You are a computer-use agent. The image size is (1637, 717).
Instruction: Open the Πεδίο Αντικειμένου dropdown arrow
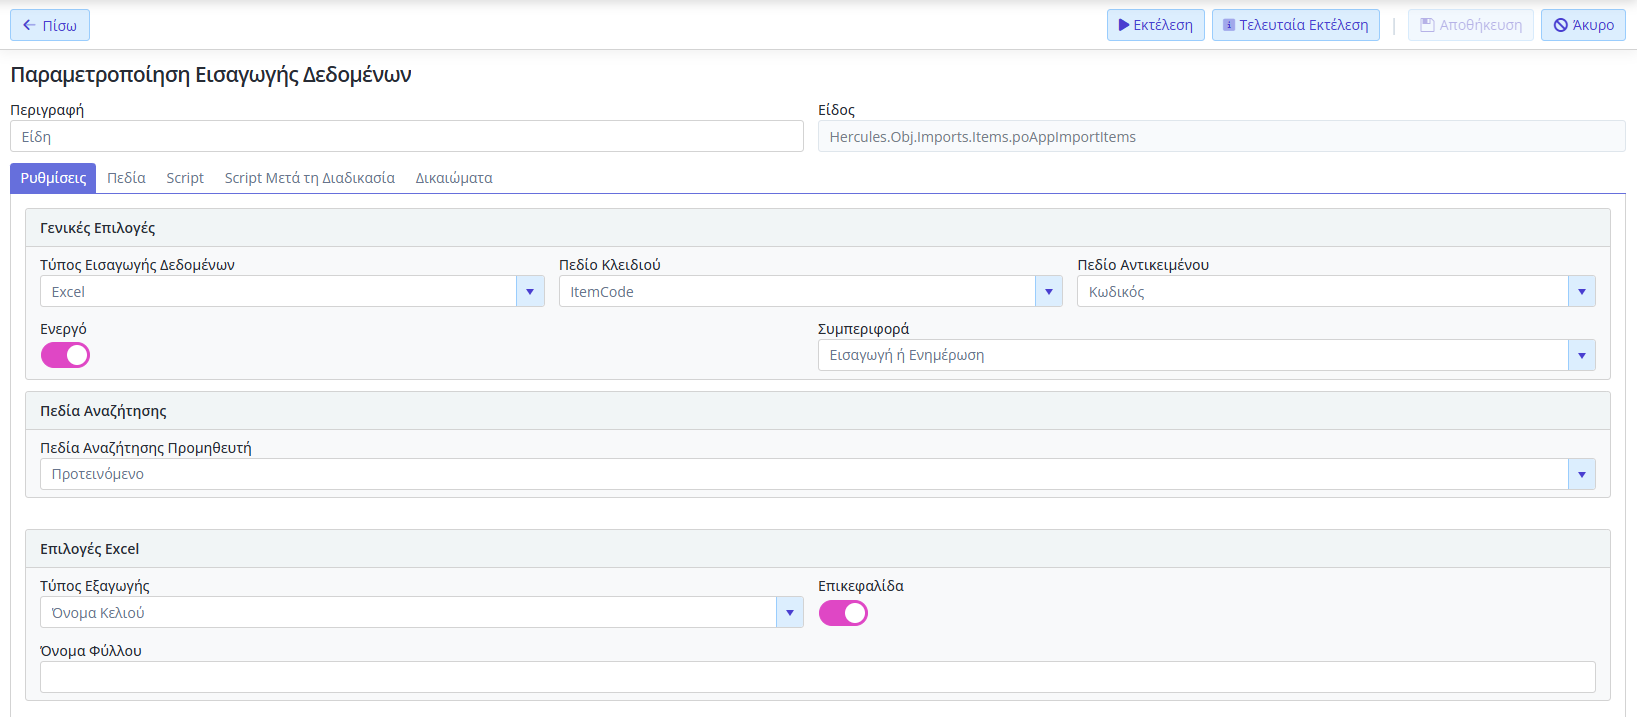coord(1581,292)
